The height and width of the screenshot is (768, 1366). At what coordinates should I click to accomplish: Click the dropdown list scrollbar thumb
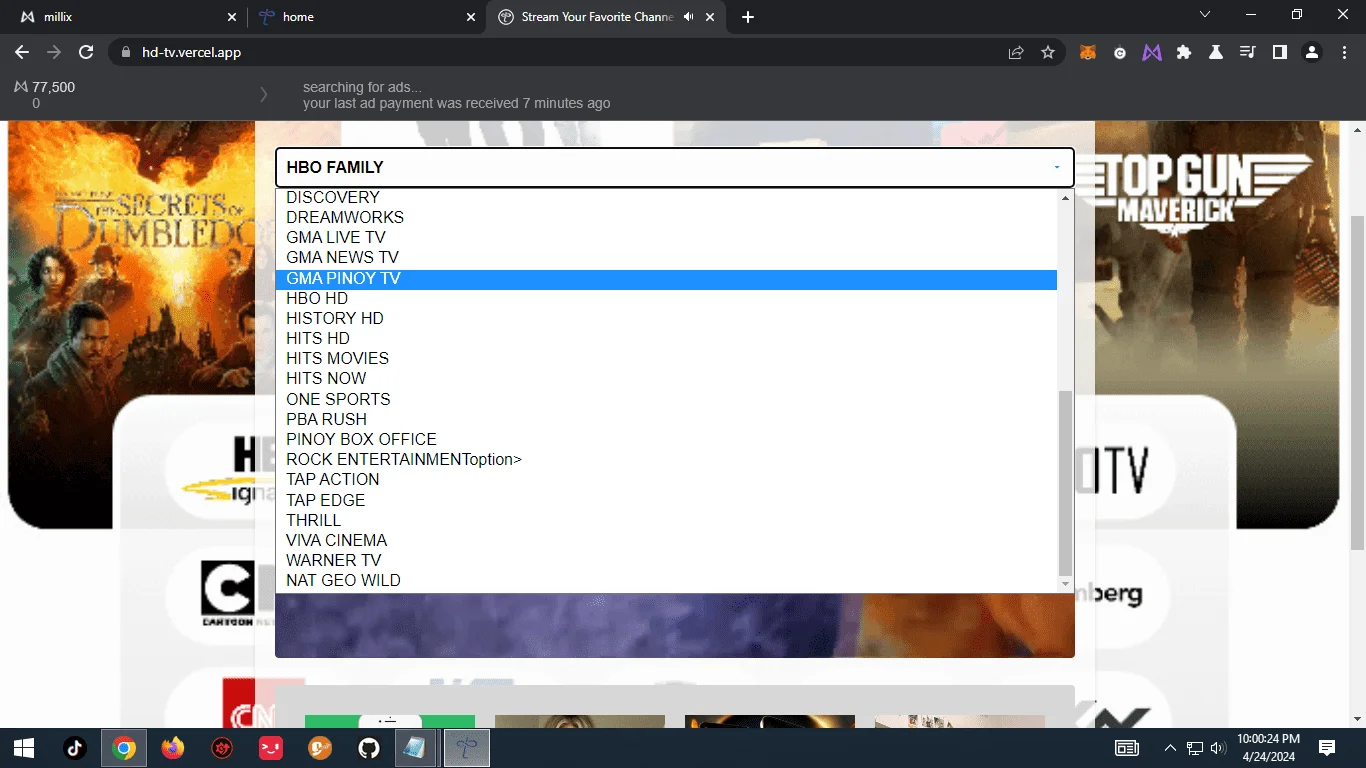[1065, 483]
